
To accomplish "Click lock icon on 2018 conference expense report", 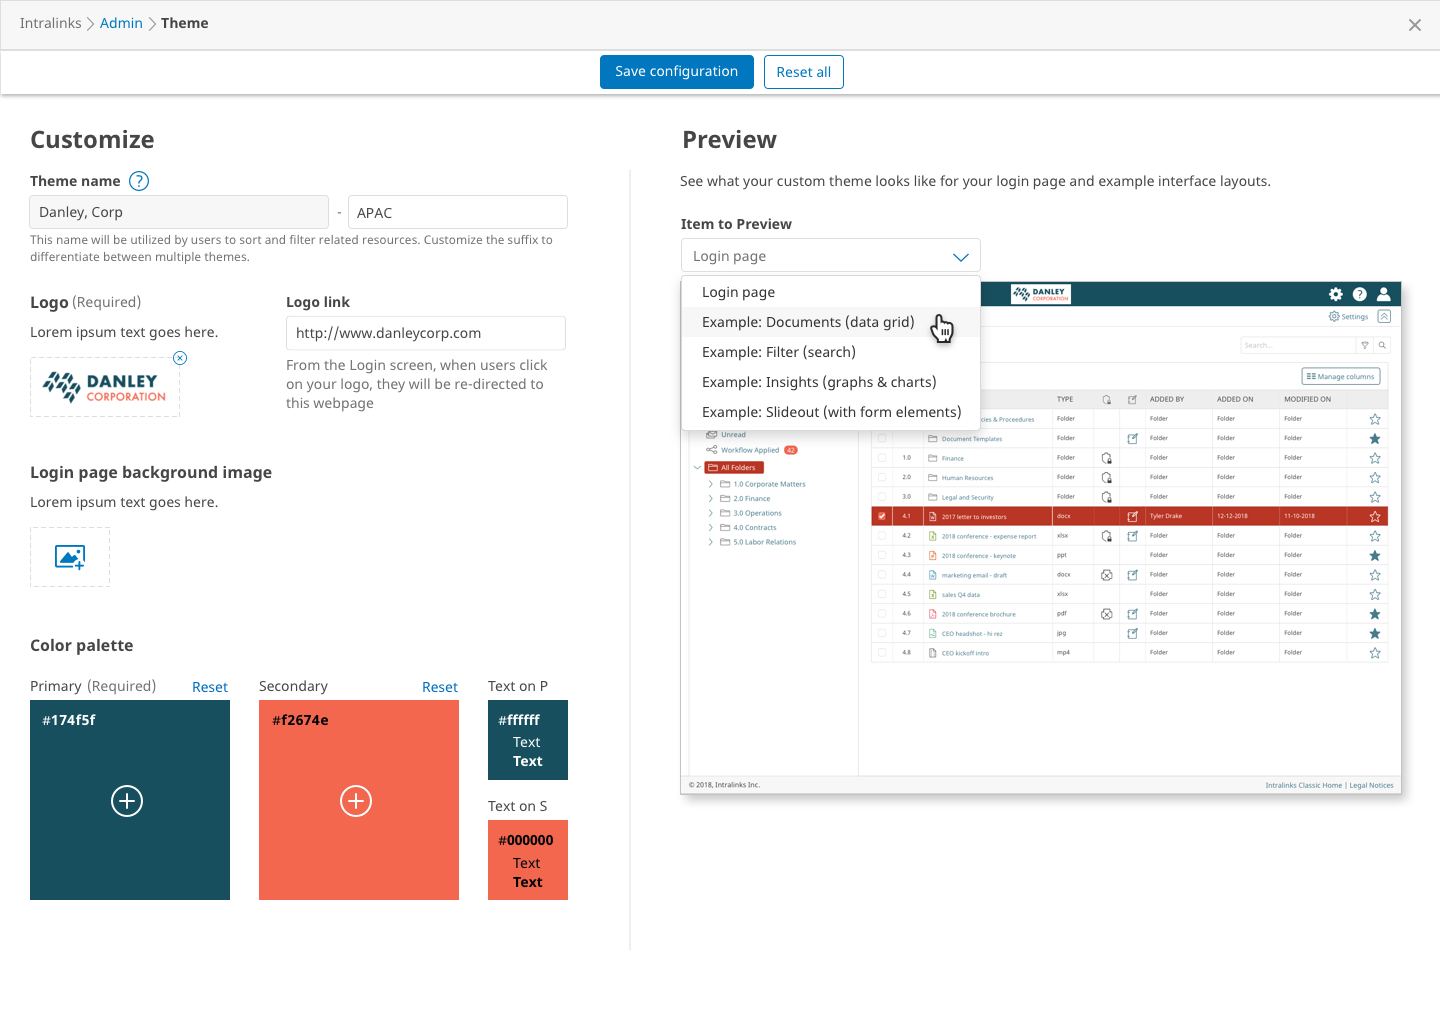I will click(1107, 536).
